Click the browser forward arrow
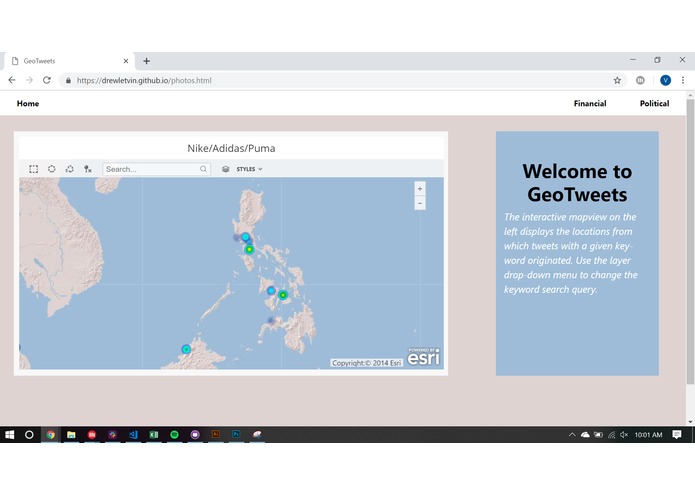 pyautogui.click(x=29, y=80)
